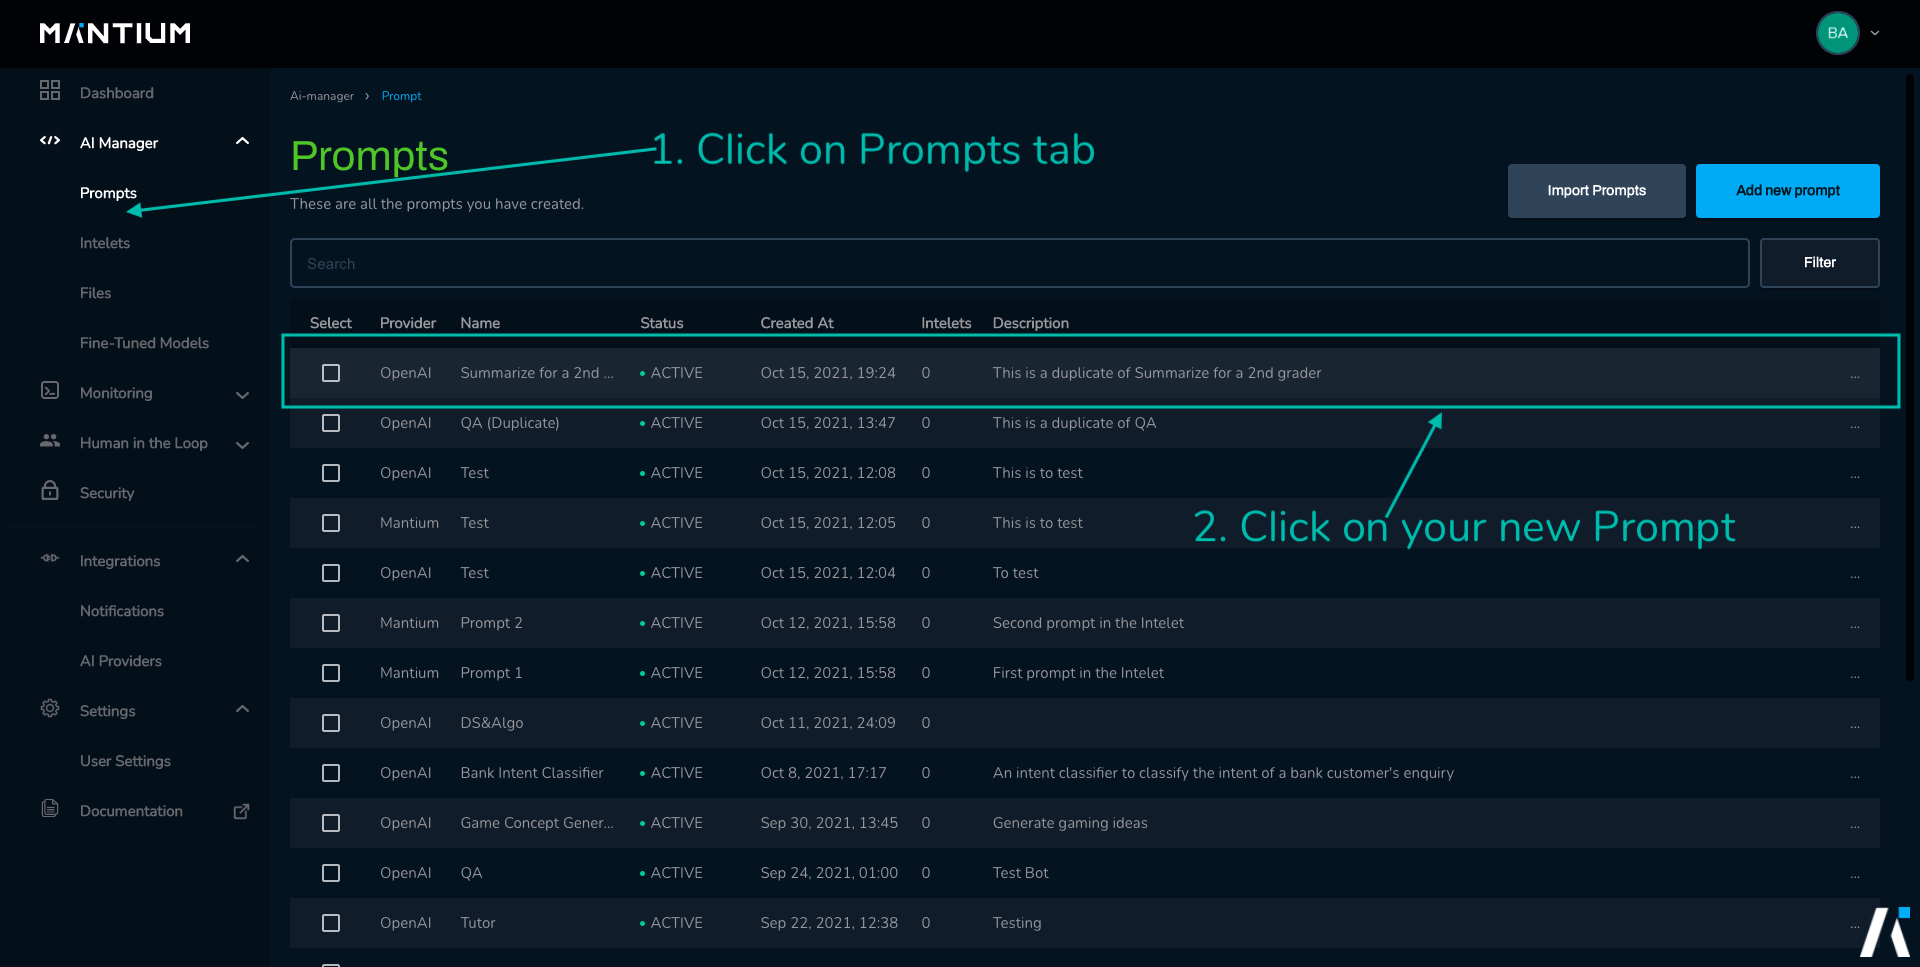Collapse the Integrations section chevron

pyautogui.click(x=242, y=559)
